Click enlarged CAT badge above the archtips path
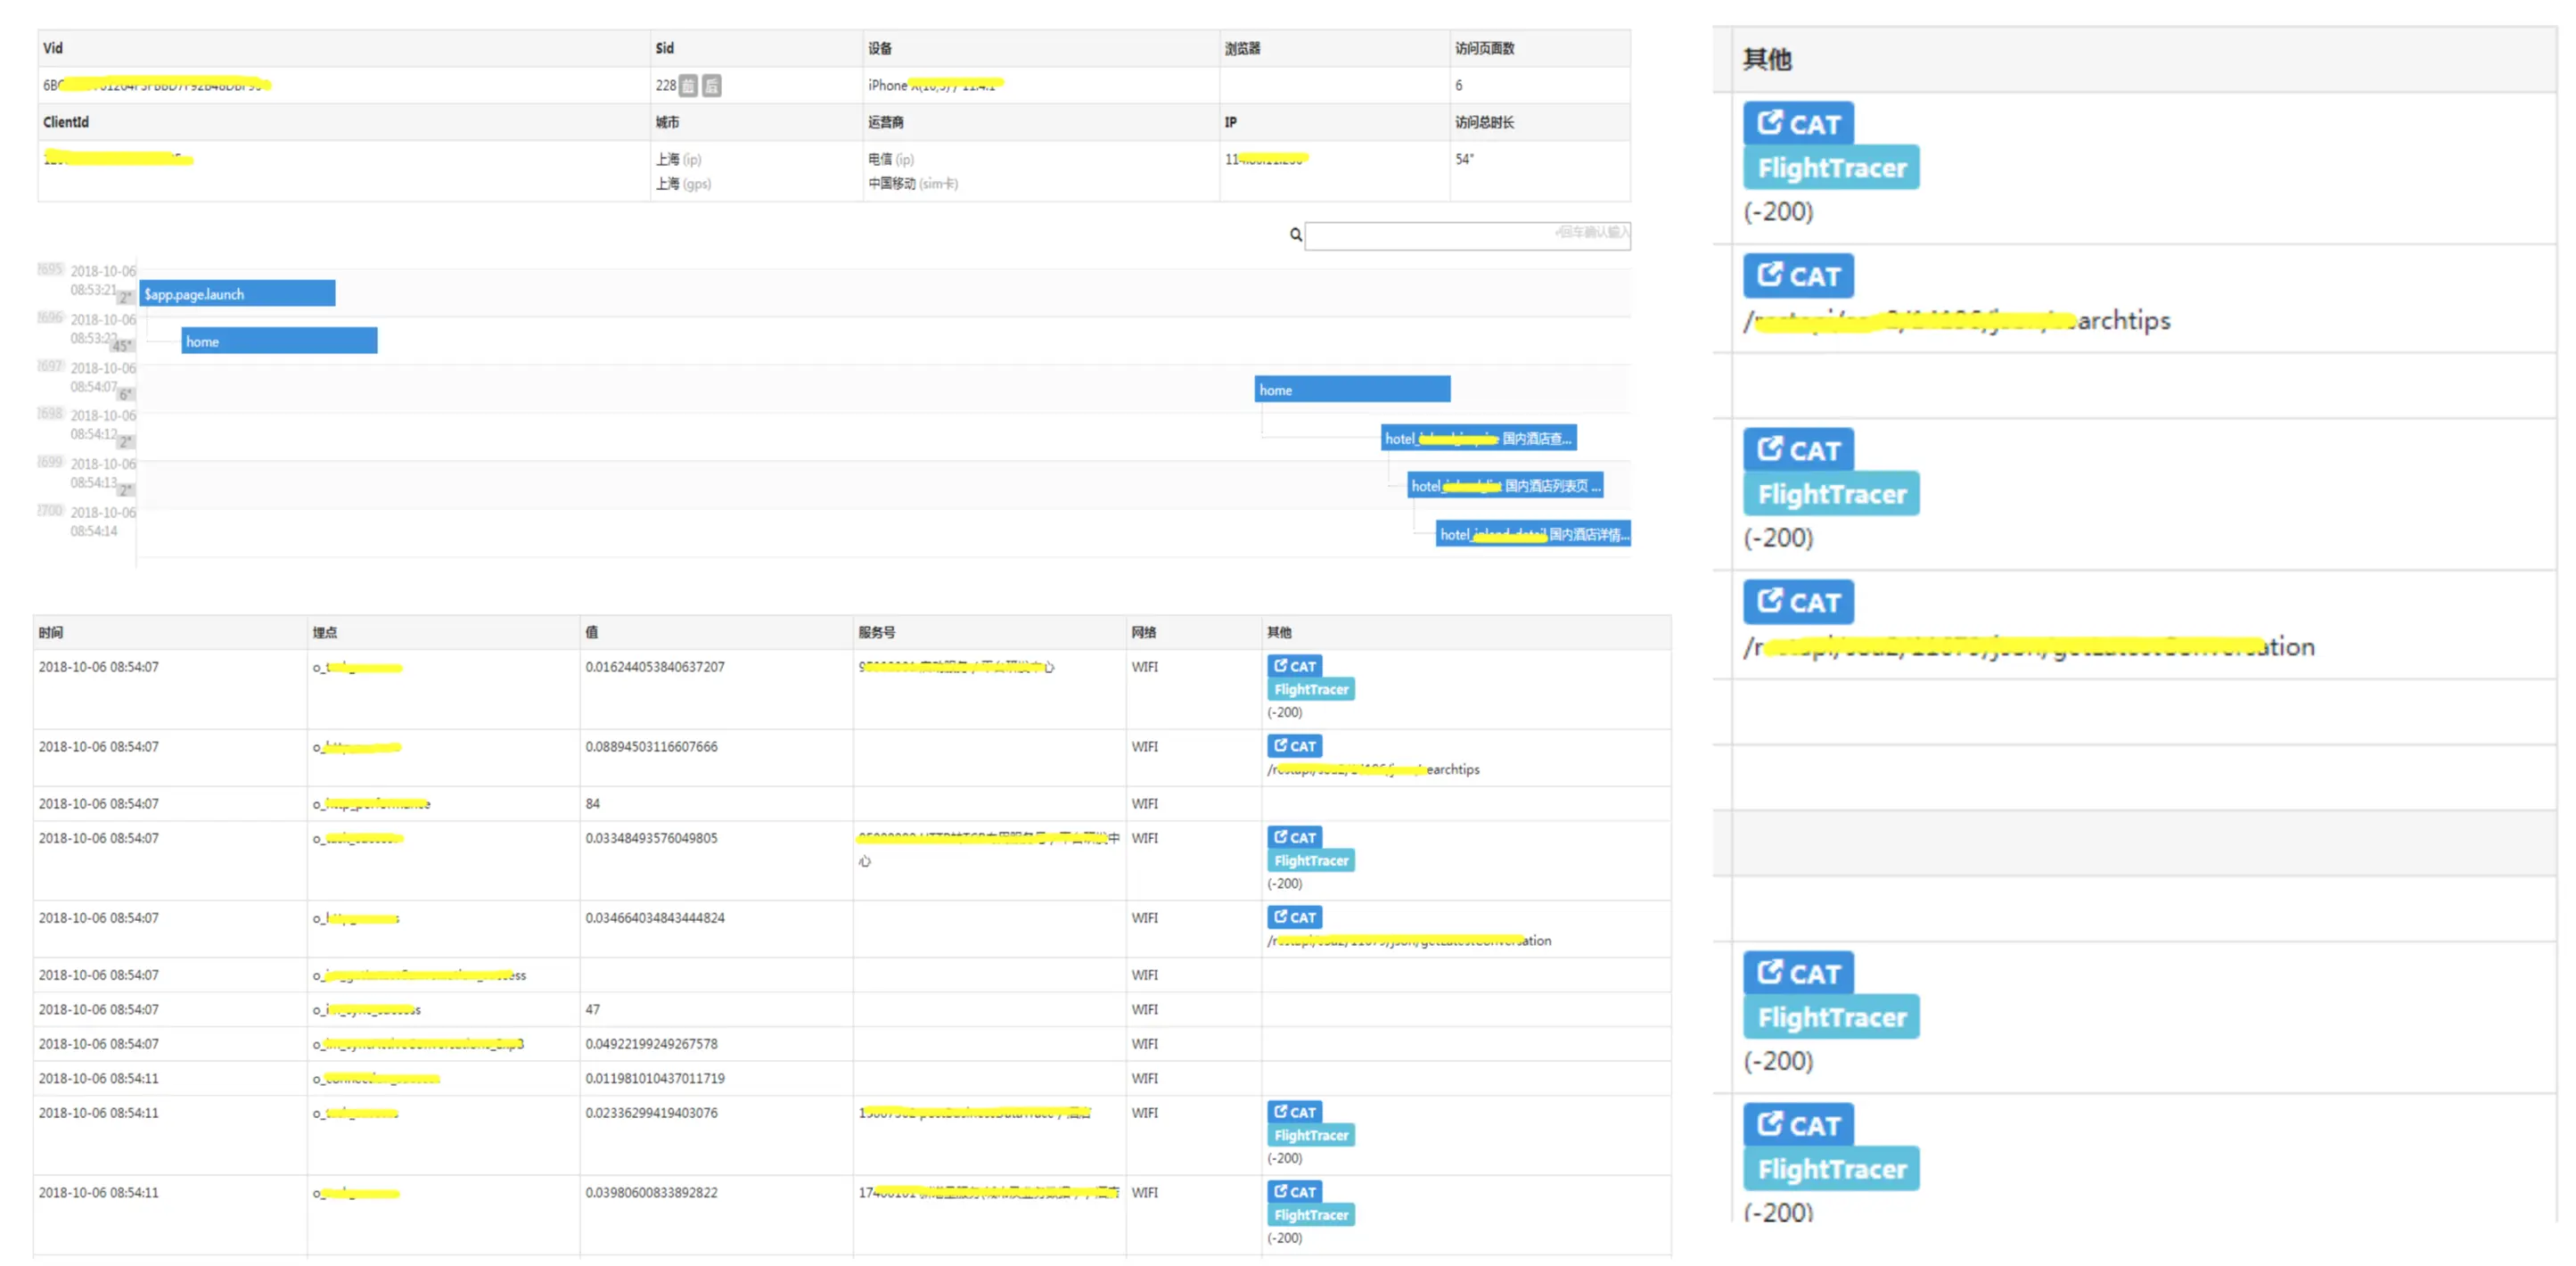Viewport: 2576px width, 1266px height. (x=1797, y=276)
